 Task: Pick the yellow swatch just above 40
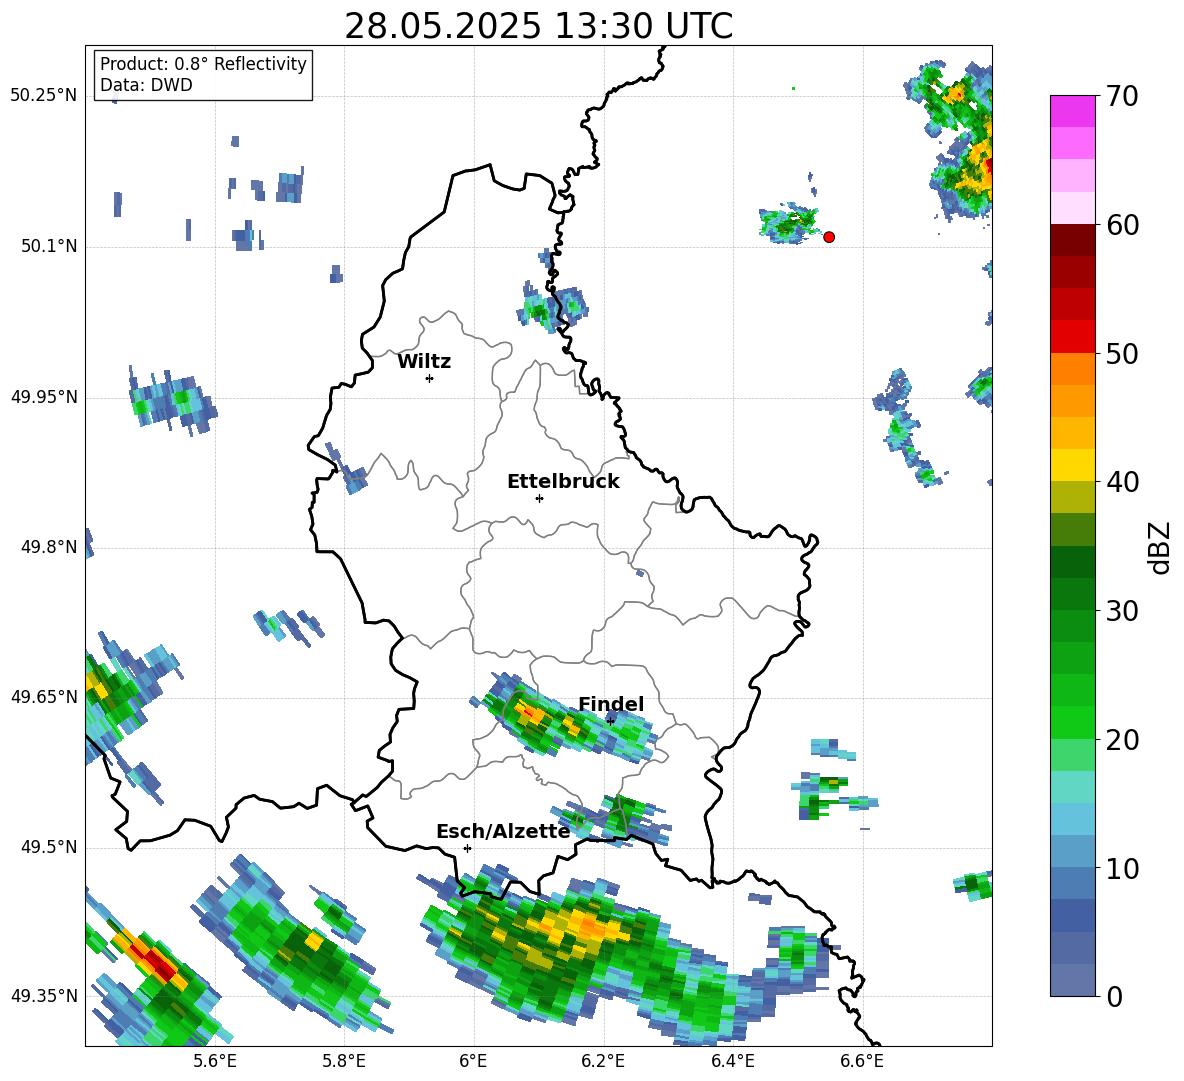point(1072,465)
